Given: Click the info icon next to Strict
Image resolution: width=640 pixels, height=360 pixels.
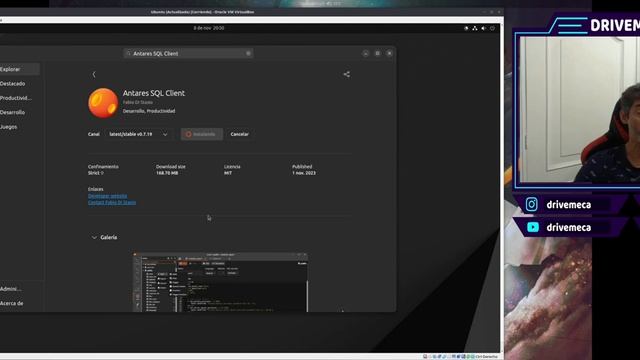Looking at the screenshot, I should point(102,173).
